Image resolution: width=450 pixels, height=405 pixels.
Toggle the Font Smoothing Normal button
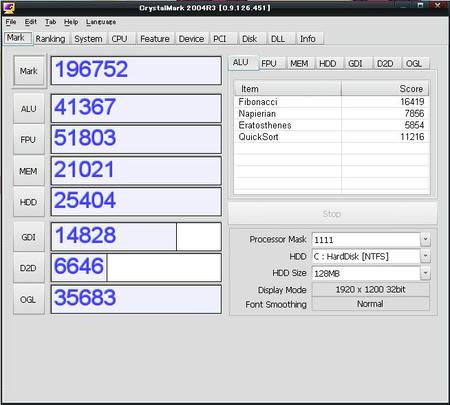coord(370,304)
